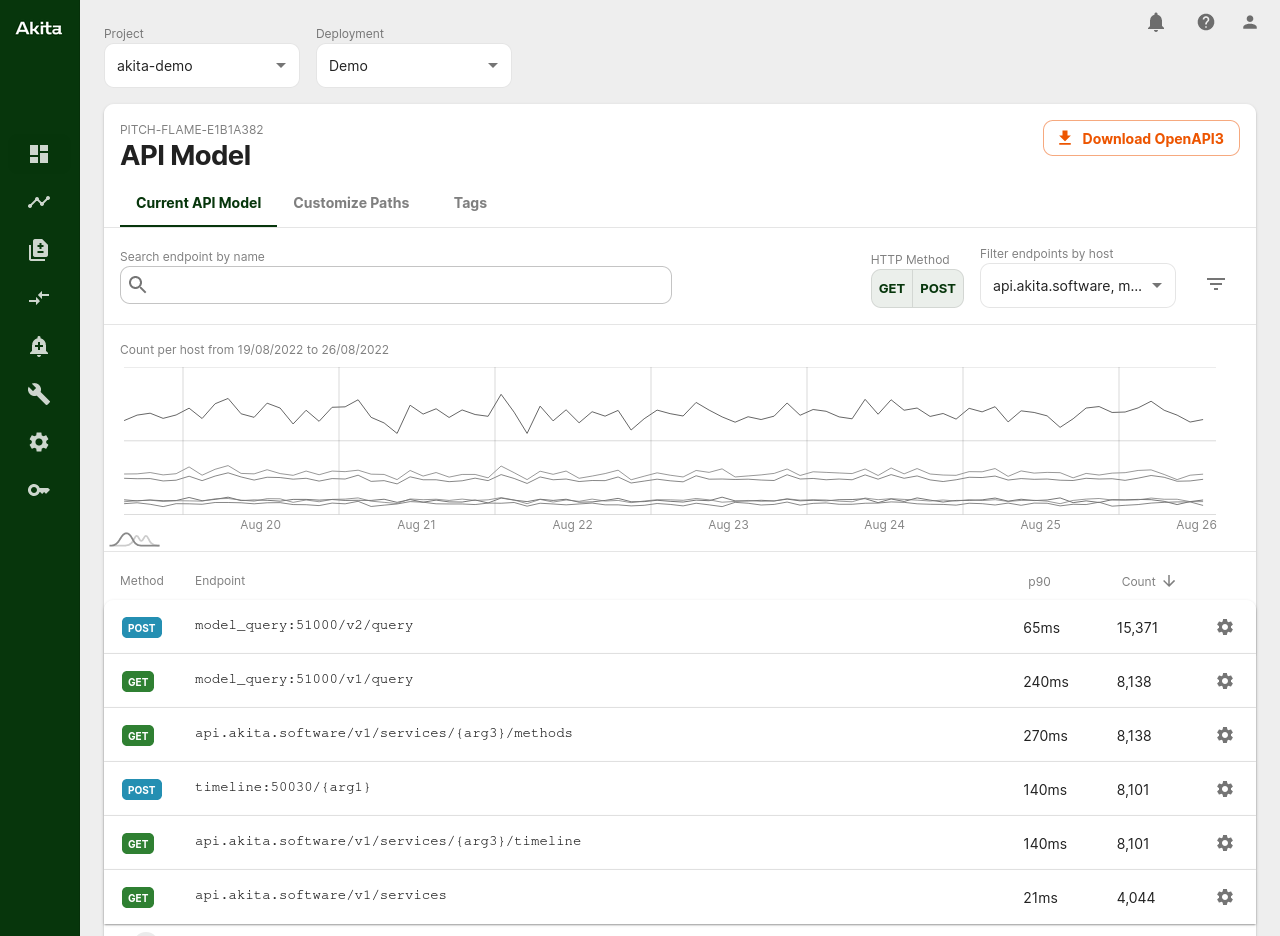Open settings gear for api.akita.software/v1/services row

1225,897
